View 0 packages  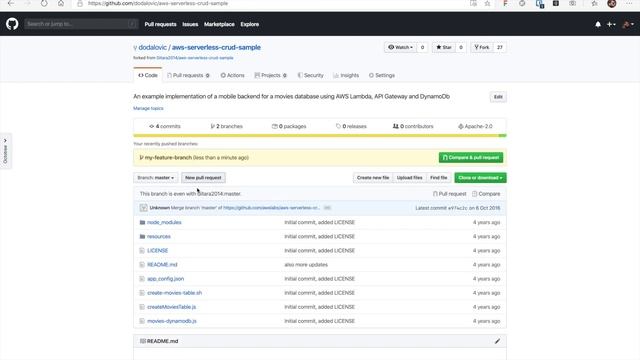coord(289,127)
